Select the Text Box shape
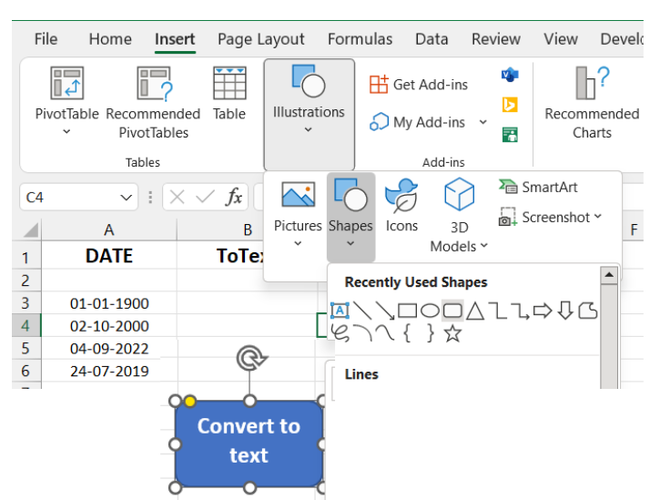 click(340, 311)
